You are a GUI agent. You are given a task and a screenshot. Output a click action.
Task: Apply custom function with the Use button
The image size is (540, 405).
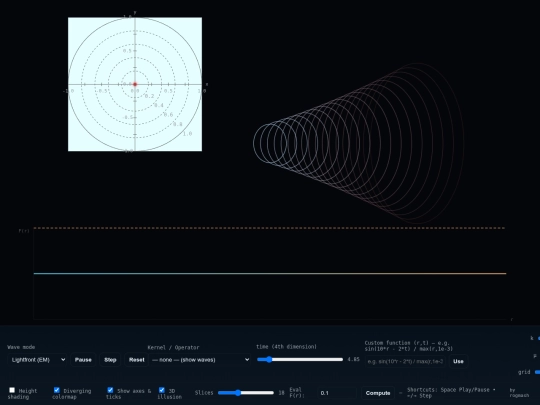[458, 361]
